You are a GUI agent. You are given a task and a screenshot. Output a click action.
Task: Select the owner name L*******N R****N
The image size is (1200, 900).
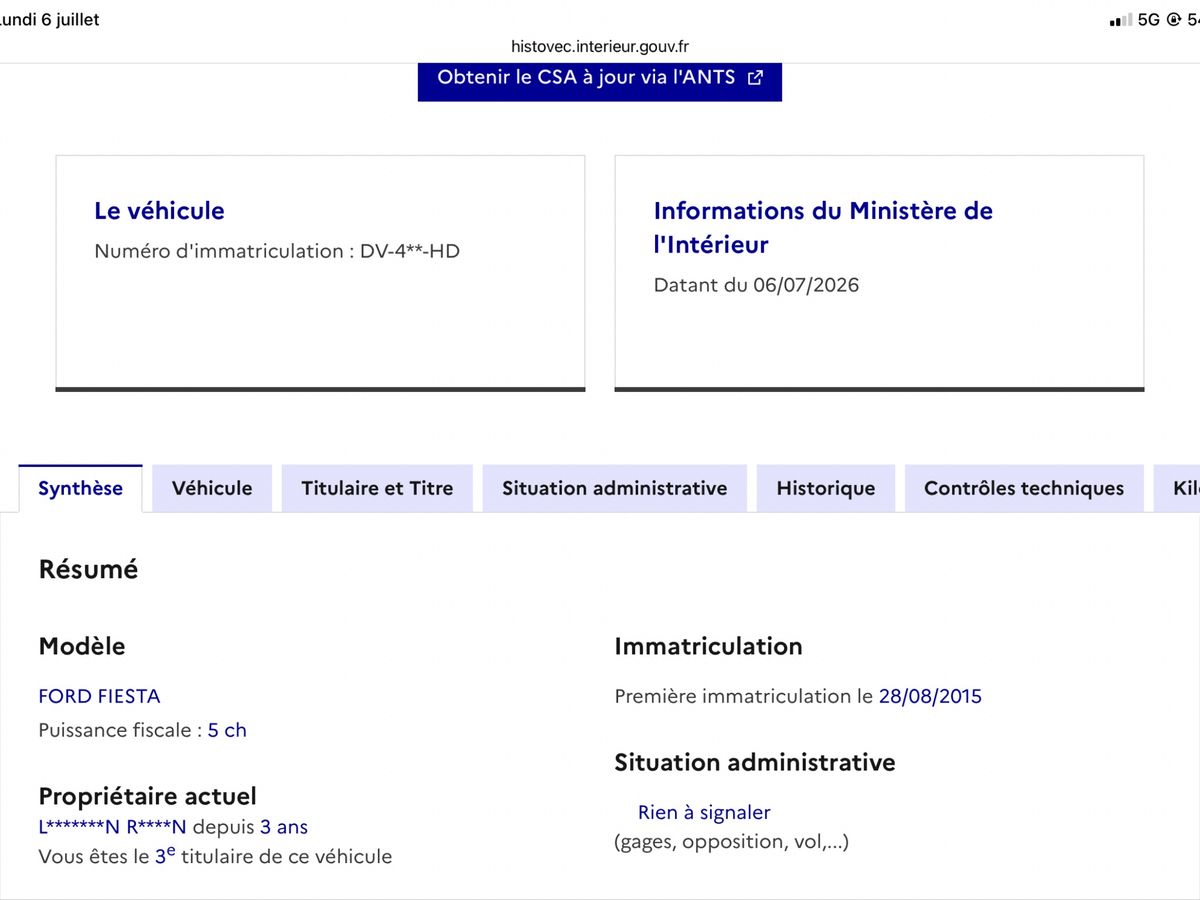coord(112,827)
